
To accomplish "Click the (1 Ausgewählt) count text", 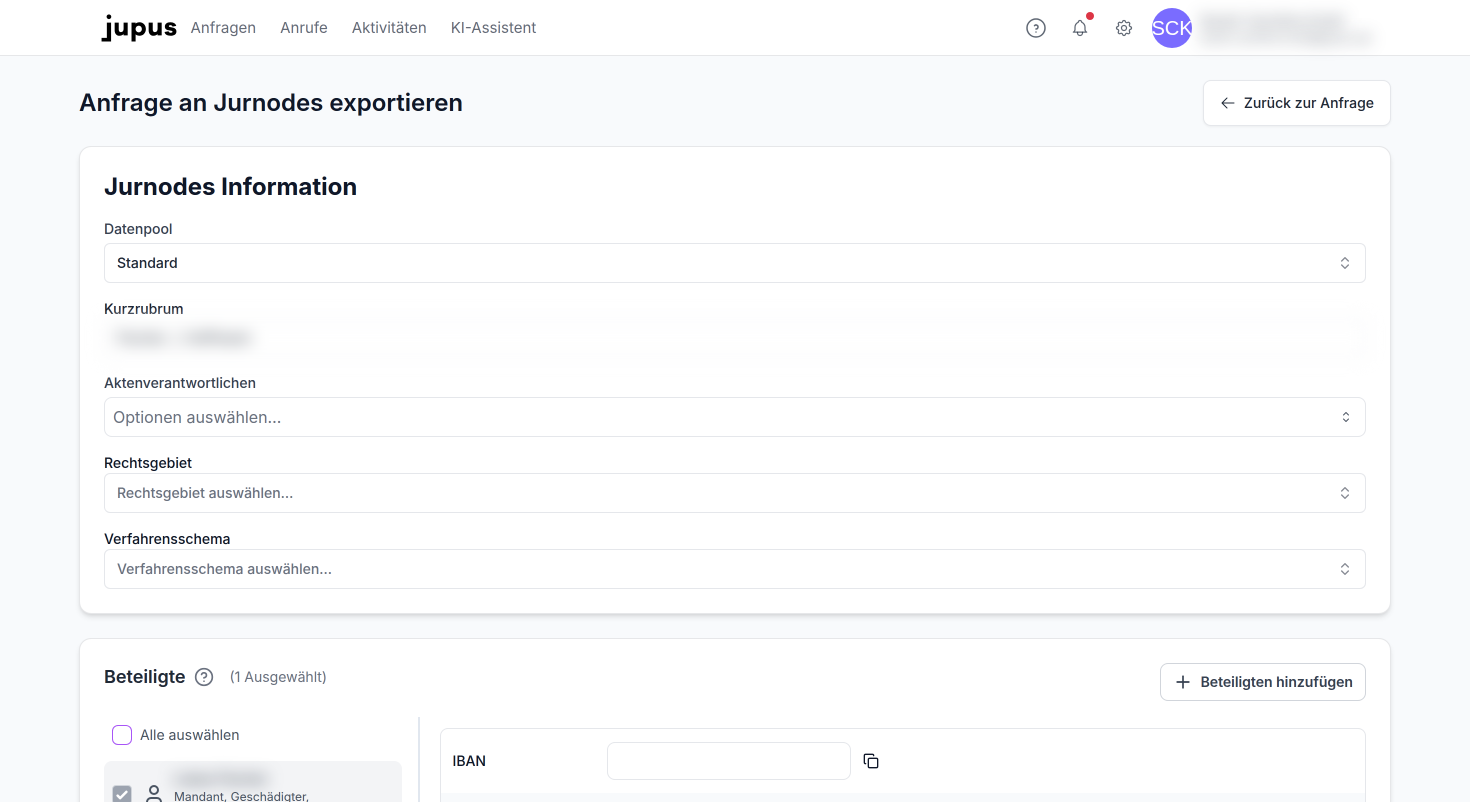I will [x=278, y=677].
